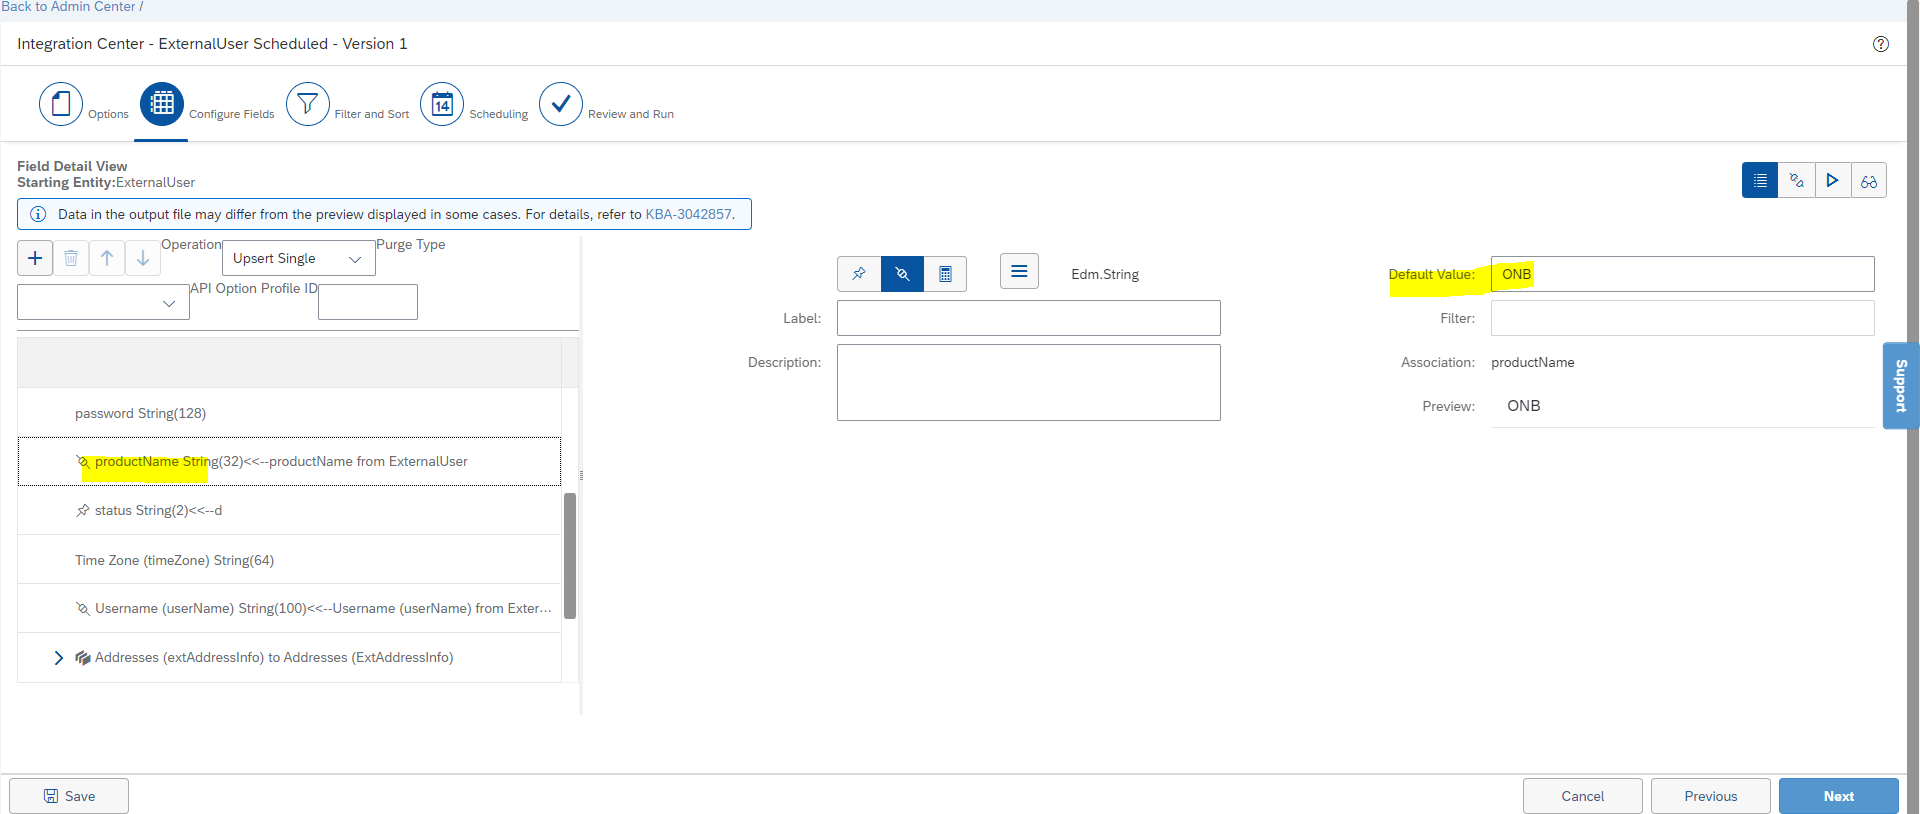1920x814 pixels.
Task: Open the more options hamburger icon
Action: click(x=1019, y=271)
